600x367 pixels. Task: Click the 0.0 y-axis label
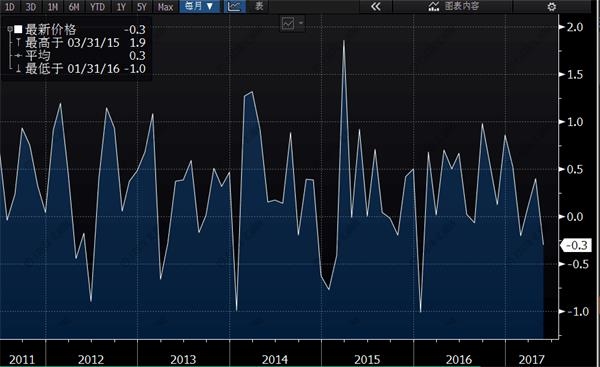[x=575, y=217]
